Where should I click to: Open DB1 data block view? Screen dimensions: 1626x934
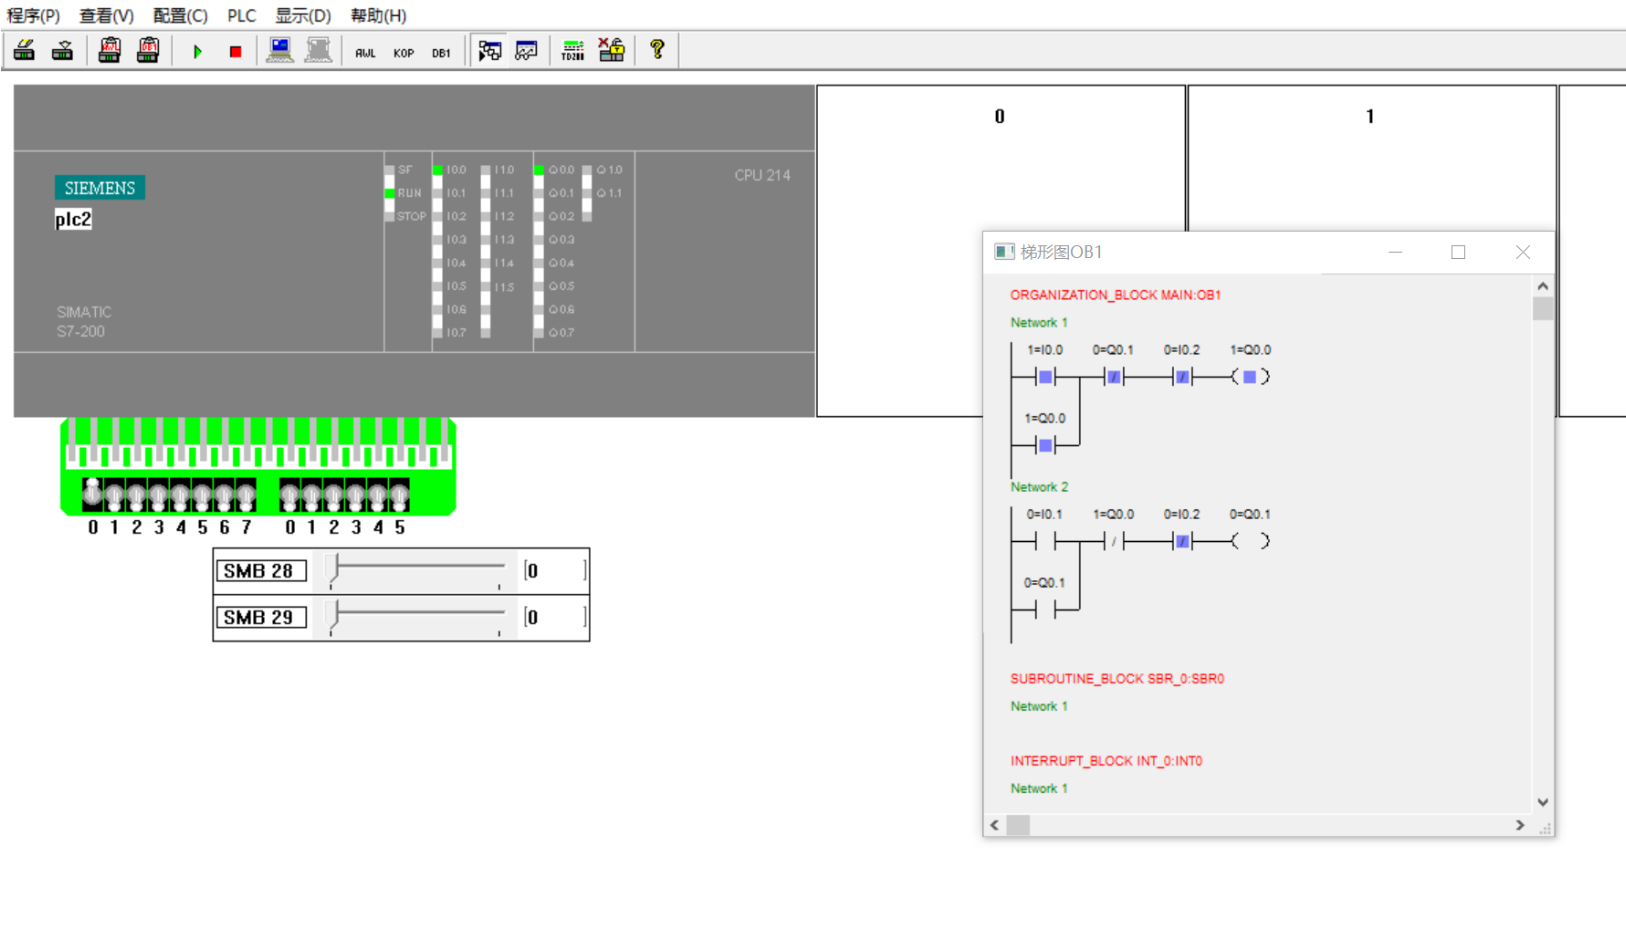coord(441,52)
